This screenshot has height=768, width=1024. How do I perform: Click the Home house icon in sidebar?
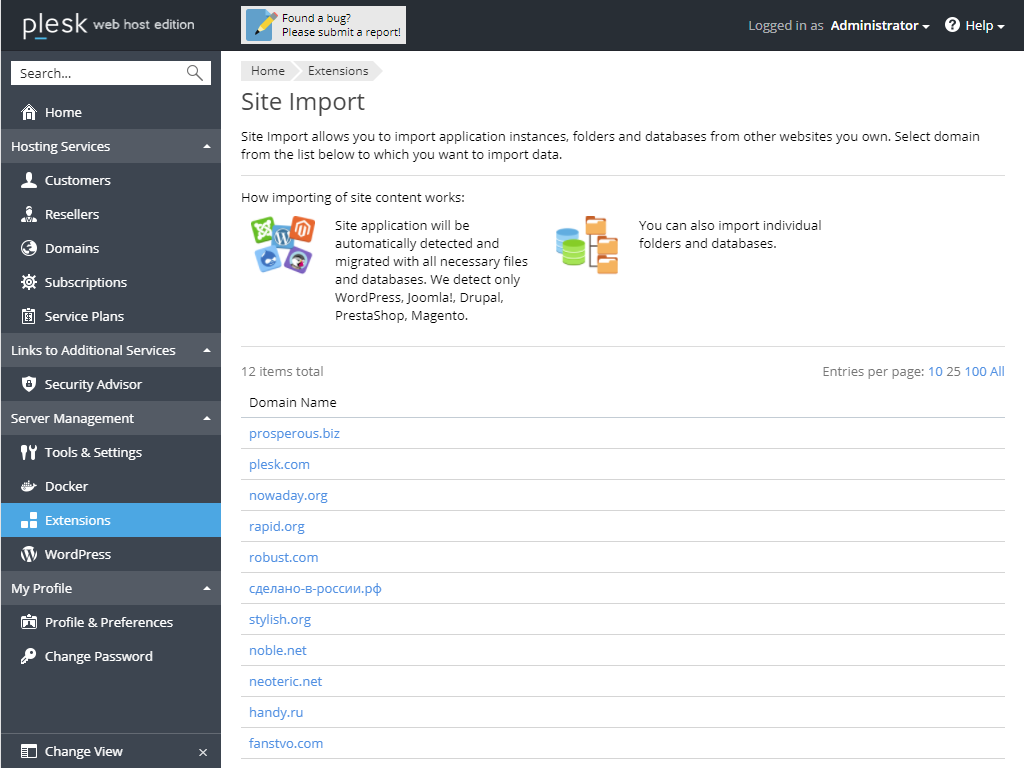28,112
